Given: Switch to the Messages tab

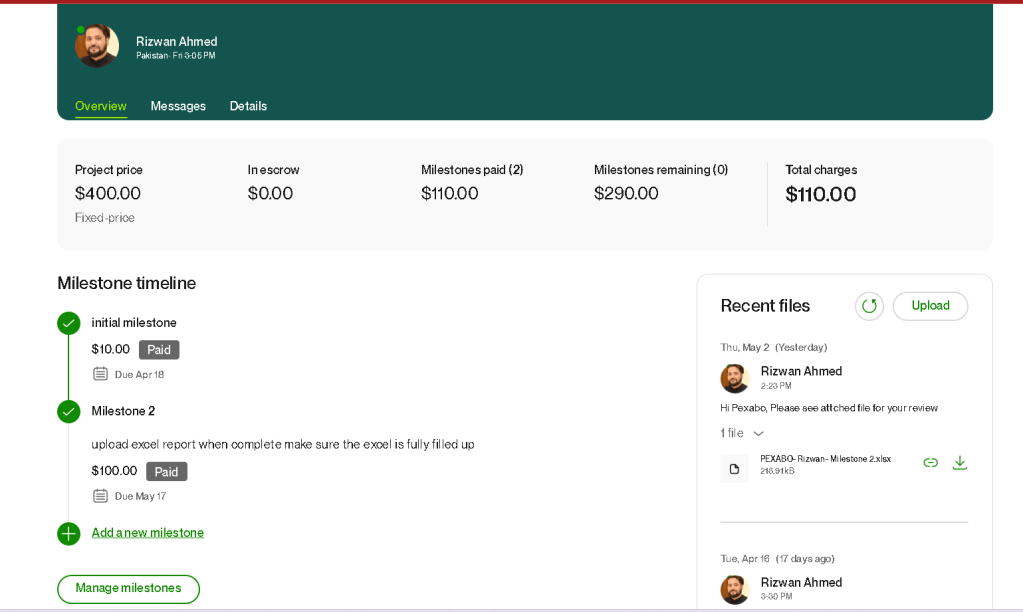Looking at the screenshot, I should 178,106.
